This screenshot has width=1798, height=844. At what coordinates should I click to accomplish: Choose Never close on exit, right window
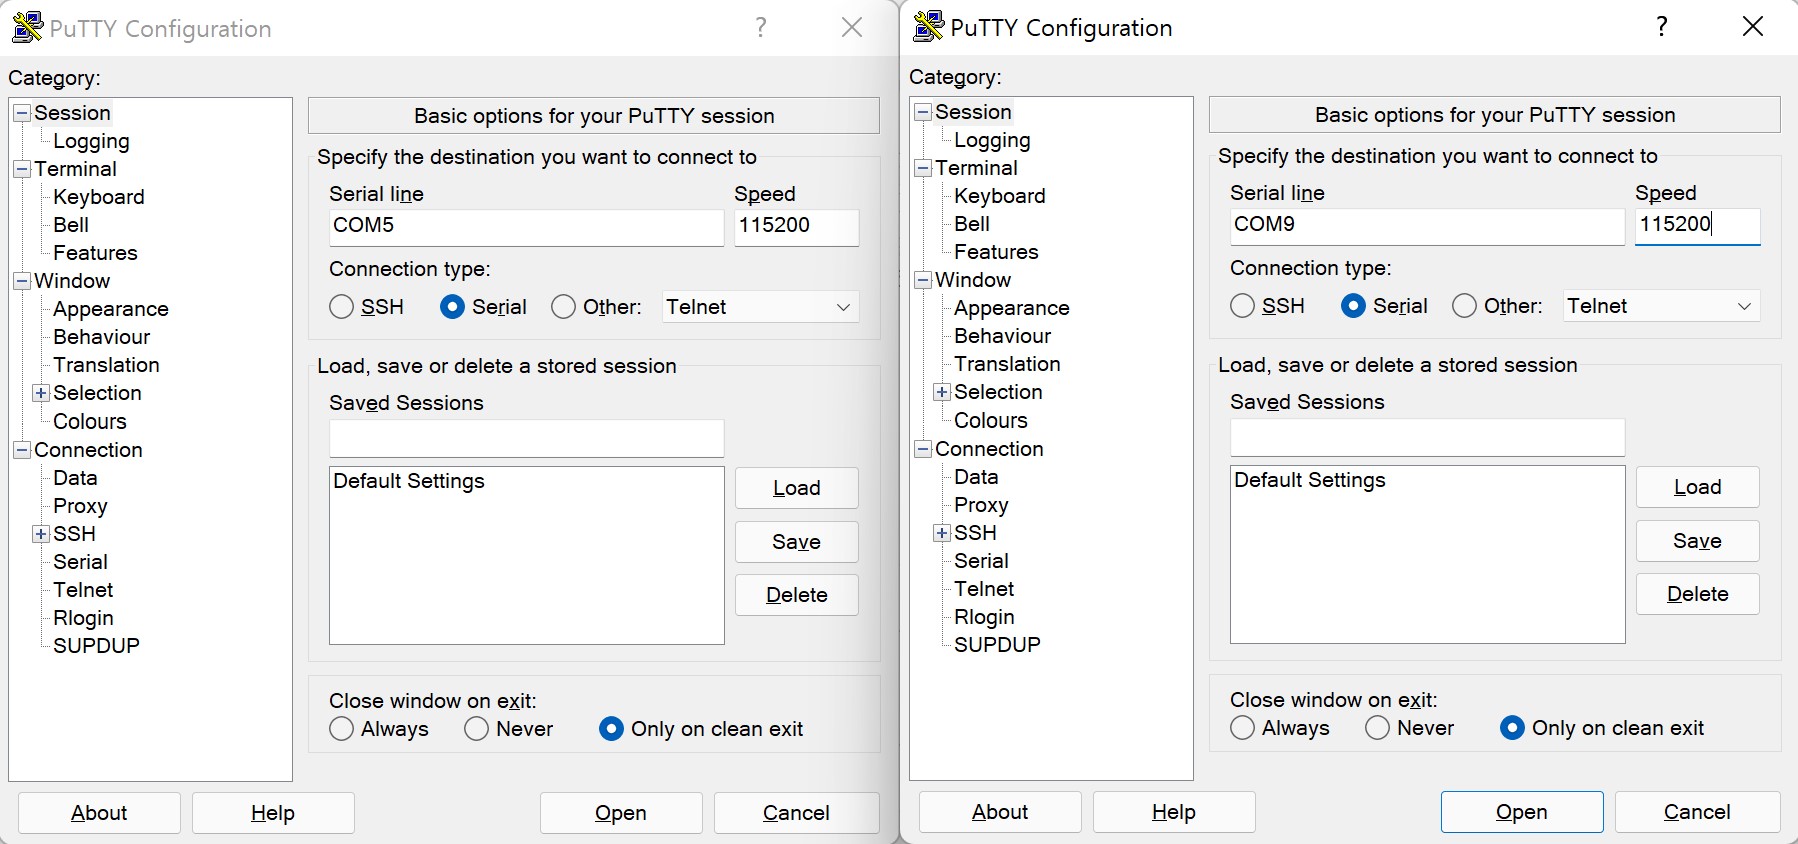(1378, 728)
